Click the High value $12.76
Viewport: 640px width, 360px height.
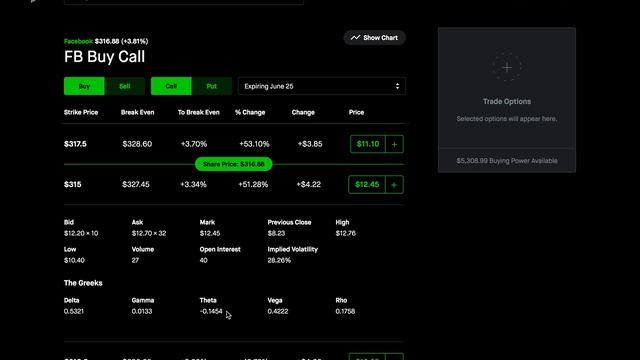(x=346, y=233)
